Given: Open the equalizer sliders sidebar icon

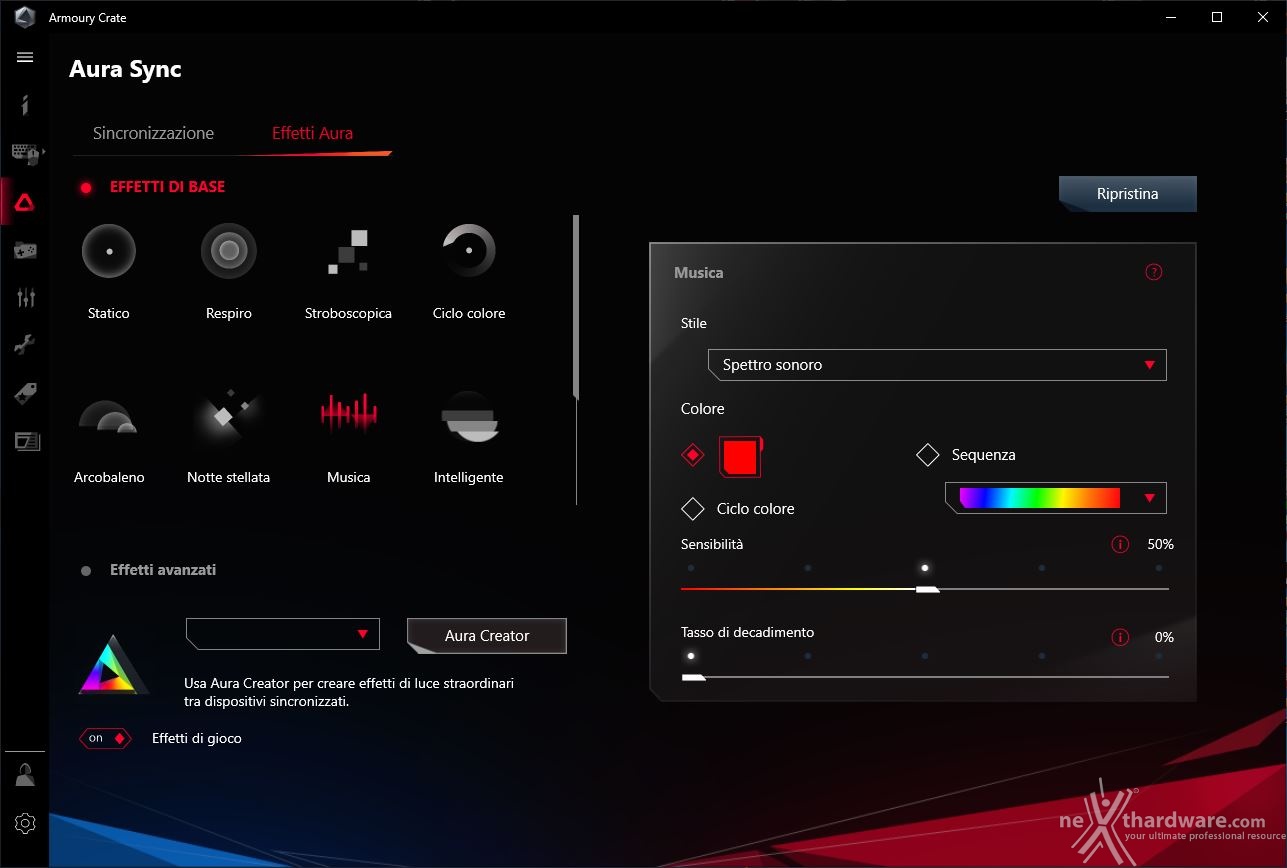Looking at the screenshot, I should click(x=25, y=297).
